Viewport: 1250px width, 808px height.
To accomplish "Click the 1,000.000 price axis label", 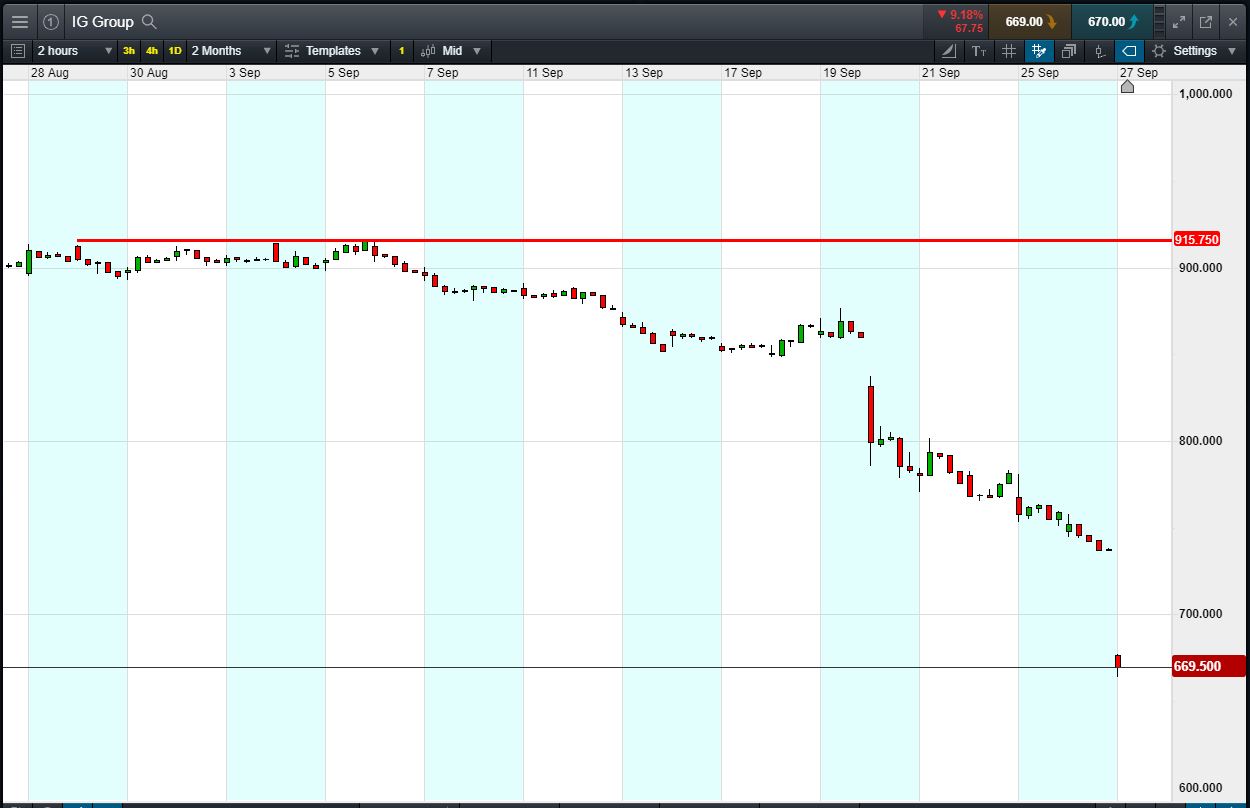I will (1206, 94).
